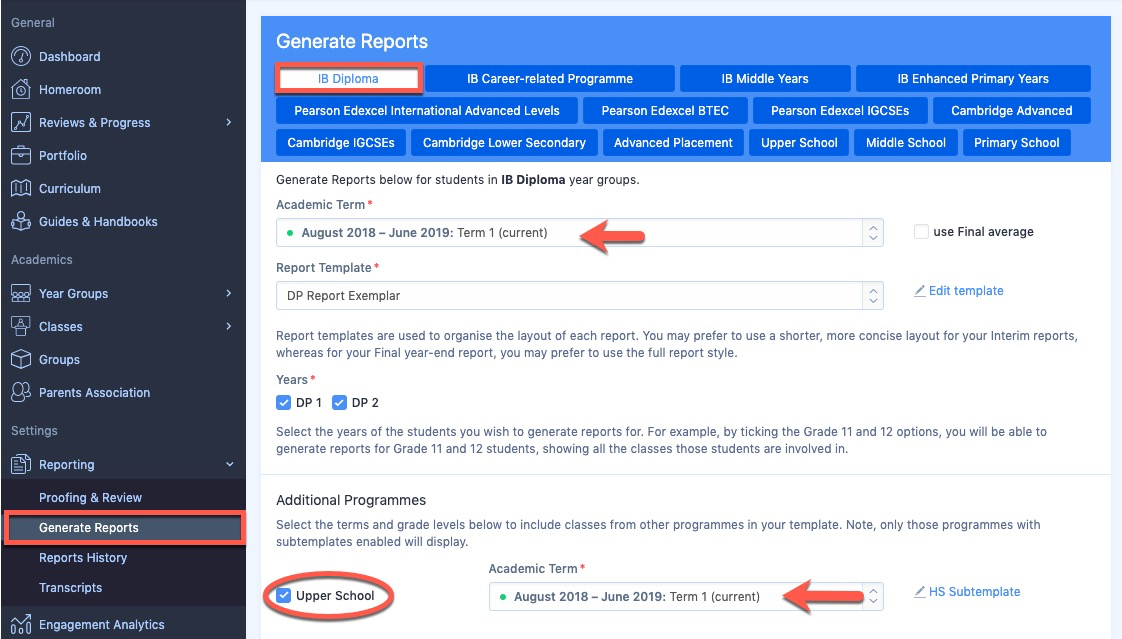The width and height of the screenshot is (1122, 639).
Task: Select the Cambridge Lower Secondary tab
Action: (x=504, y=142)
